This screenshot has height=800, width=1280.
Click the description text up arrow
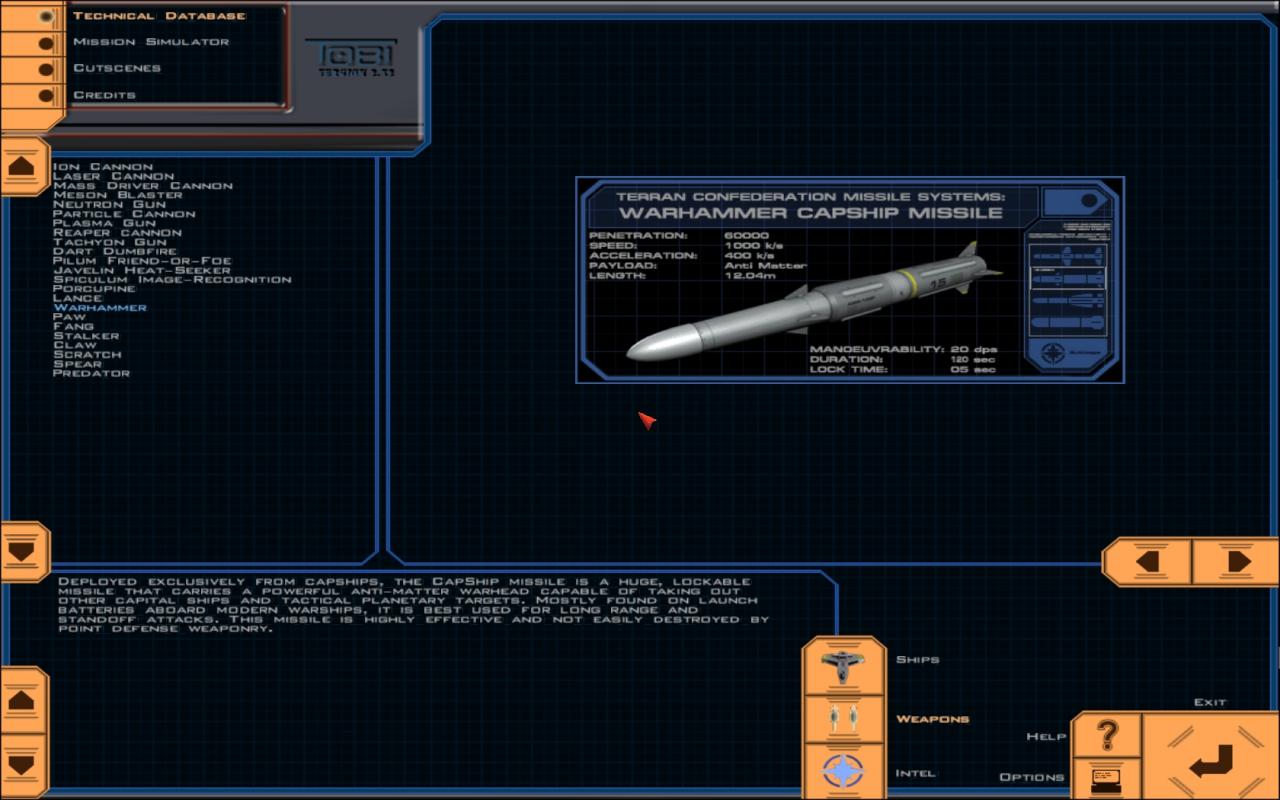22,700
